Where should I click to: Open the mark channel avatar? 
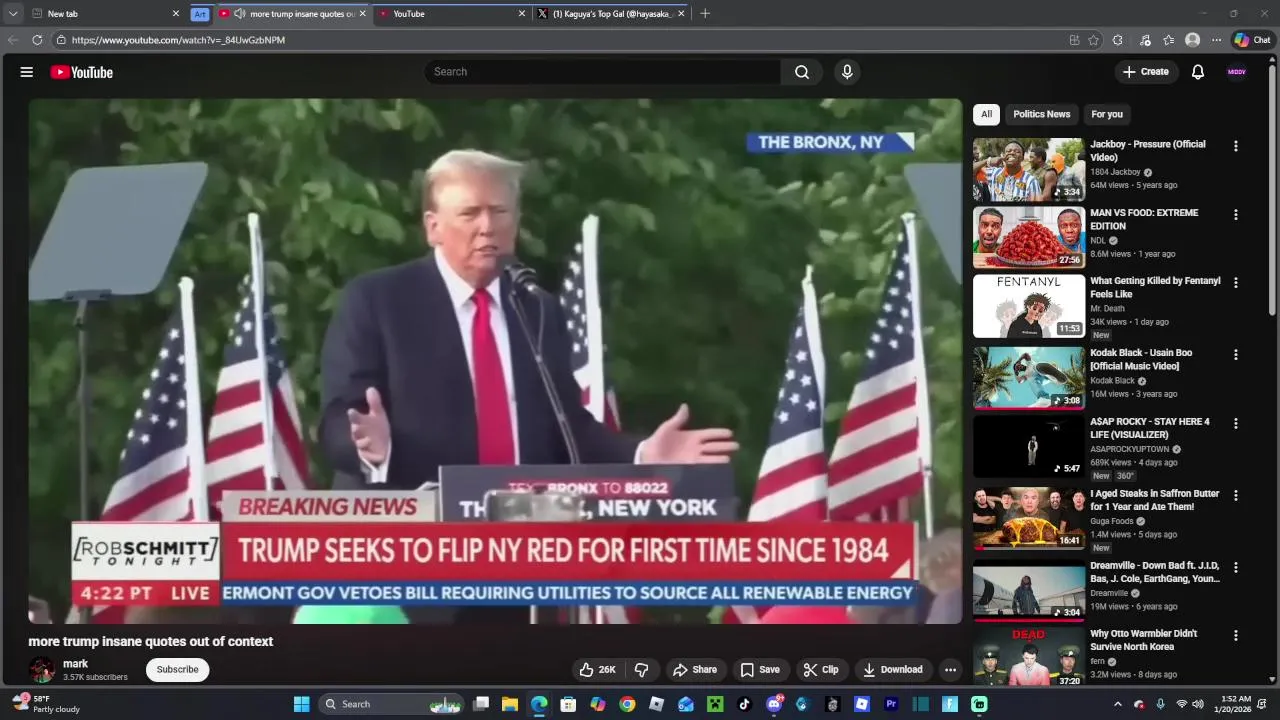pyautogui.click(x=42, y=670)
